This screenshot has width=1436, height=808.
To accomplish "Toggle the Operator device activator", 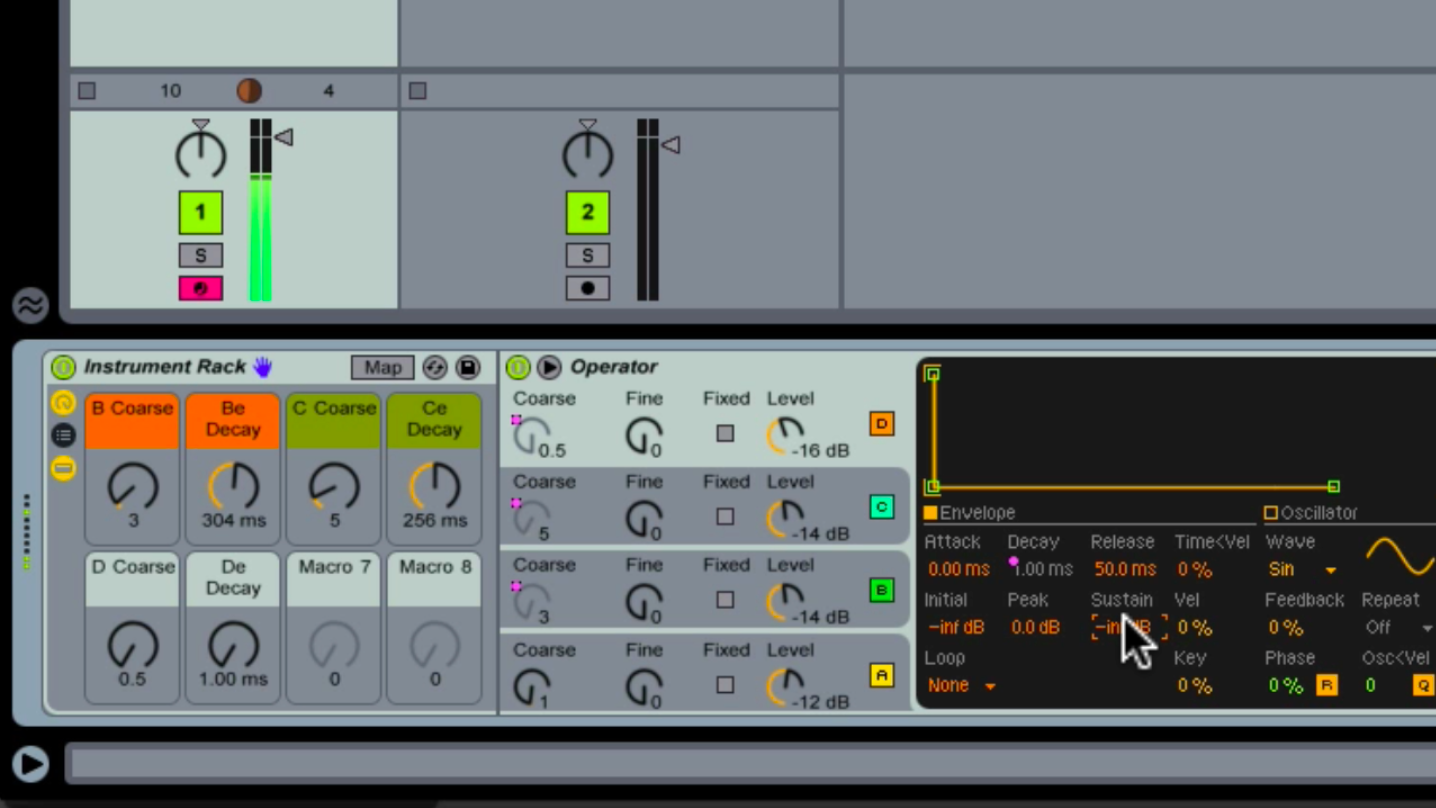I will click(x=518, y=367).
